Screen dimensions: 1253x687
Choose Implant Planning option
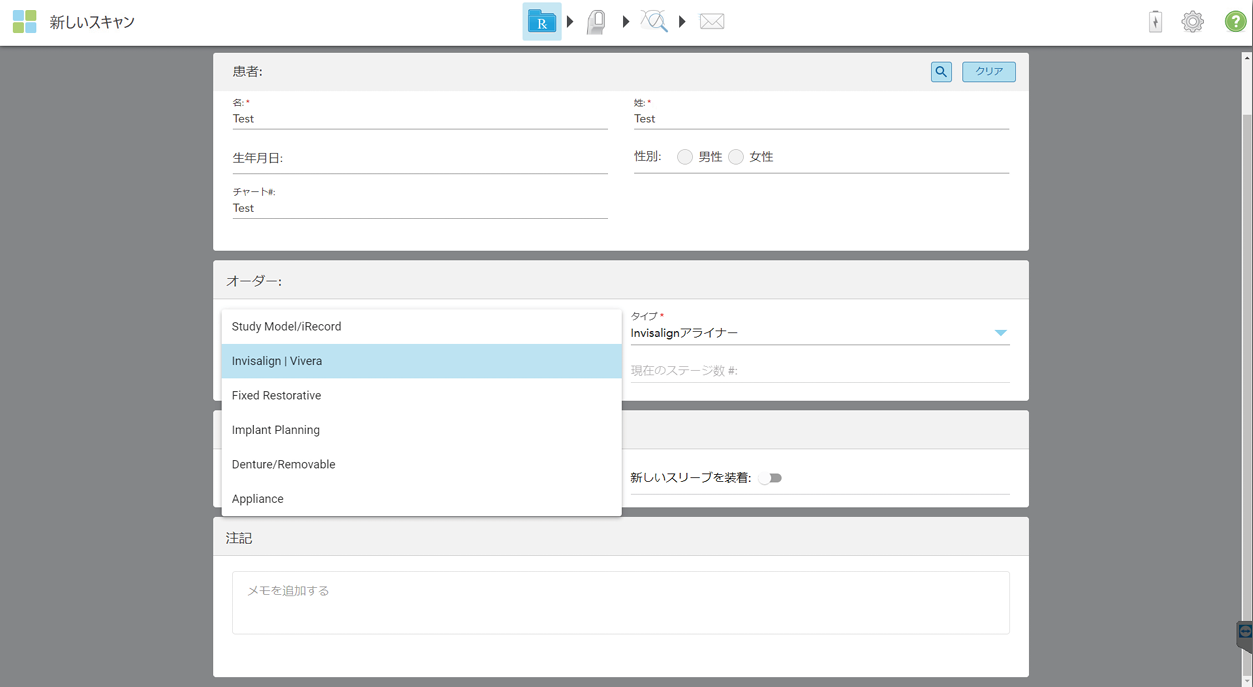tap(421, 430)
